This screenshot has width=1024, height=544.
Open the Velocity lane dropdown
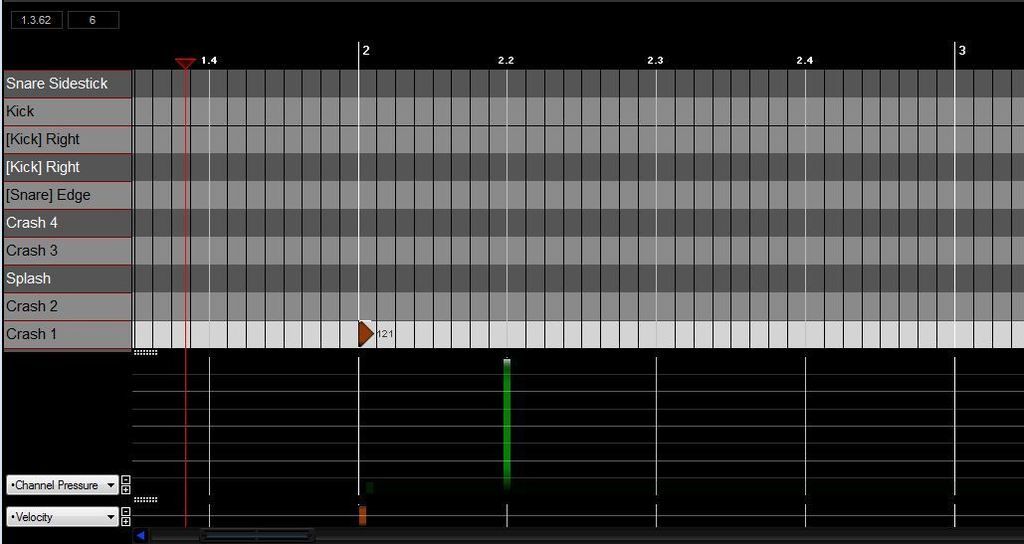(63, 517)
